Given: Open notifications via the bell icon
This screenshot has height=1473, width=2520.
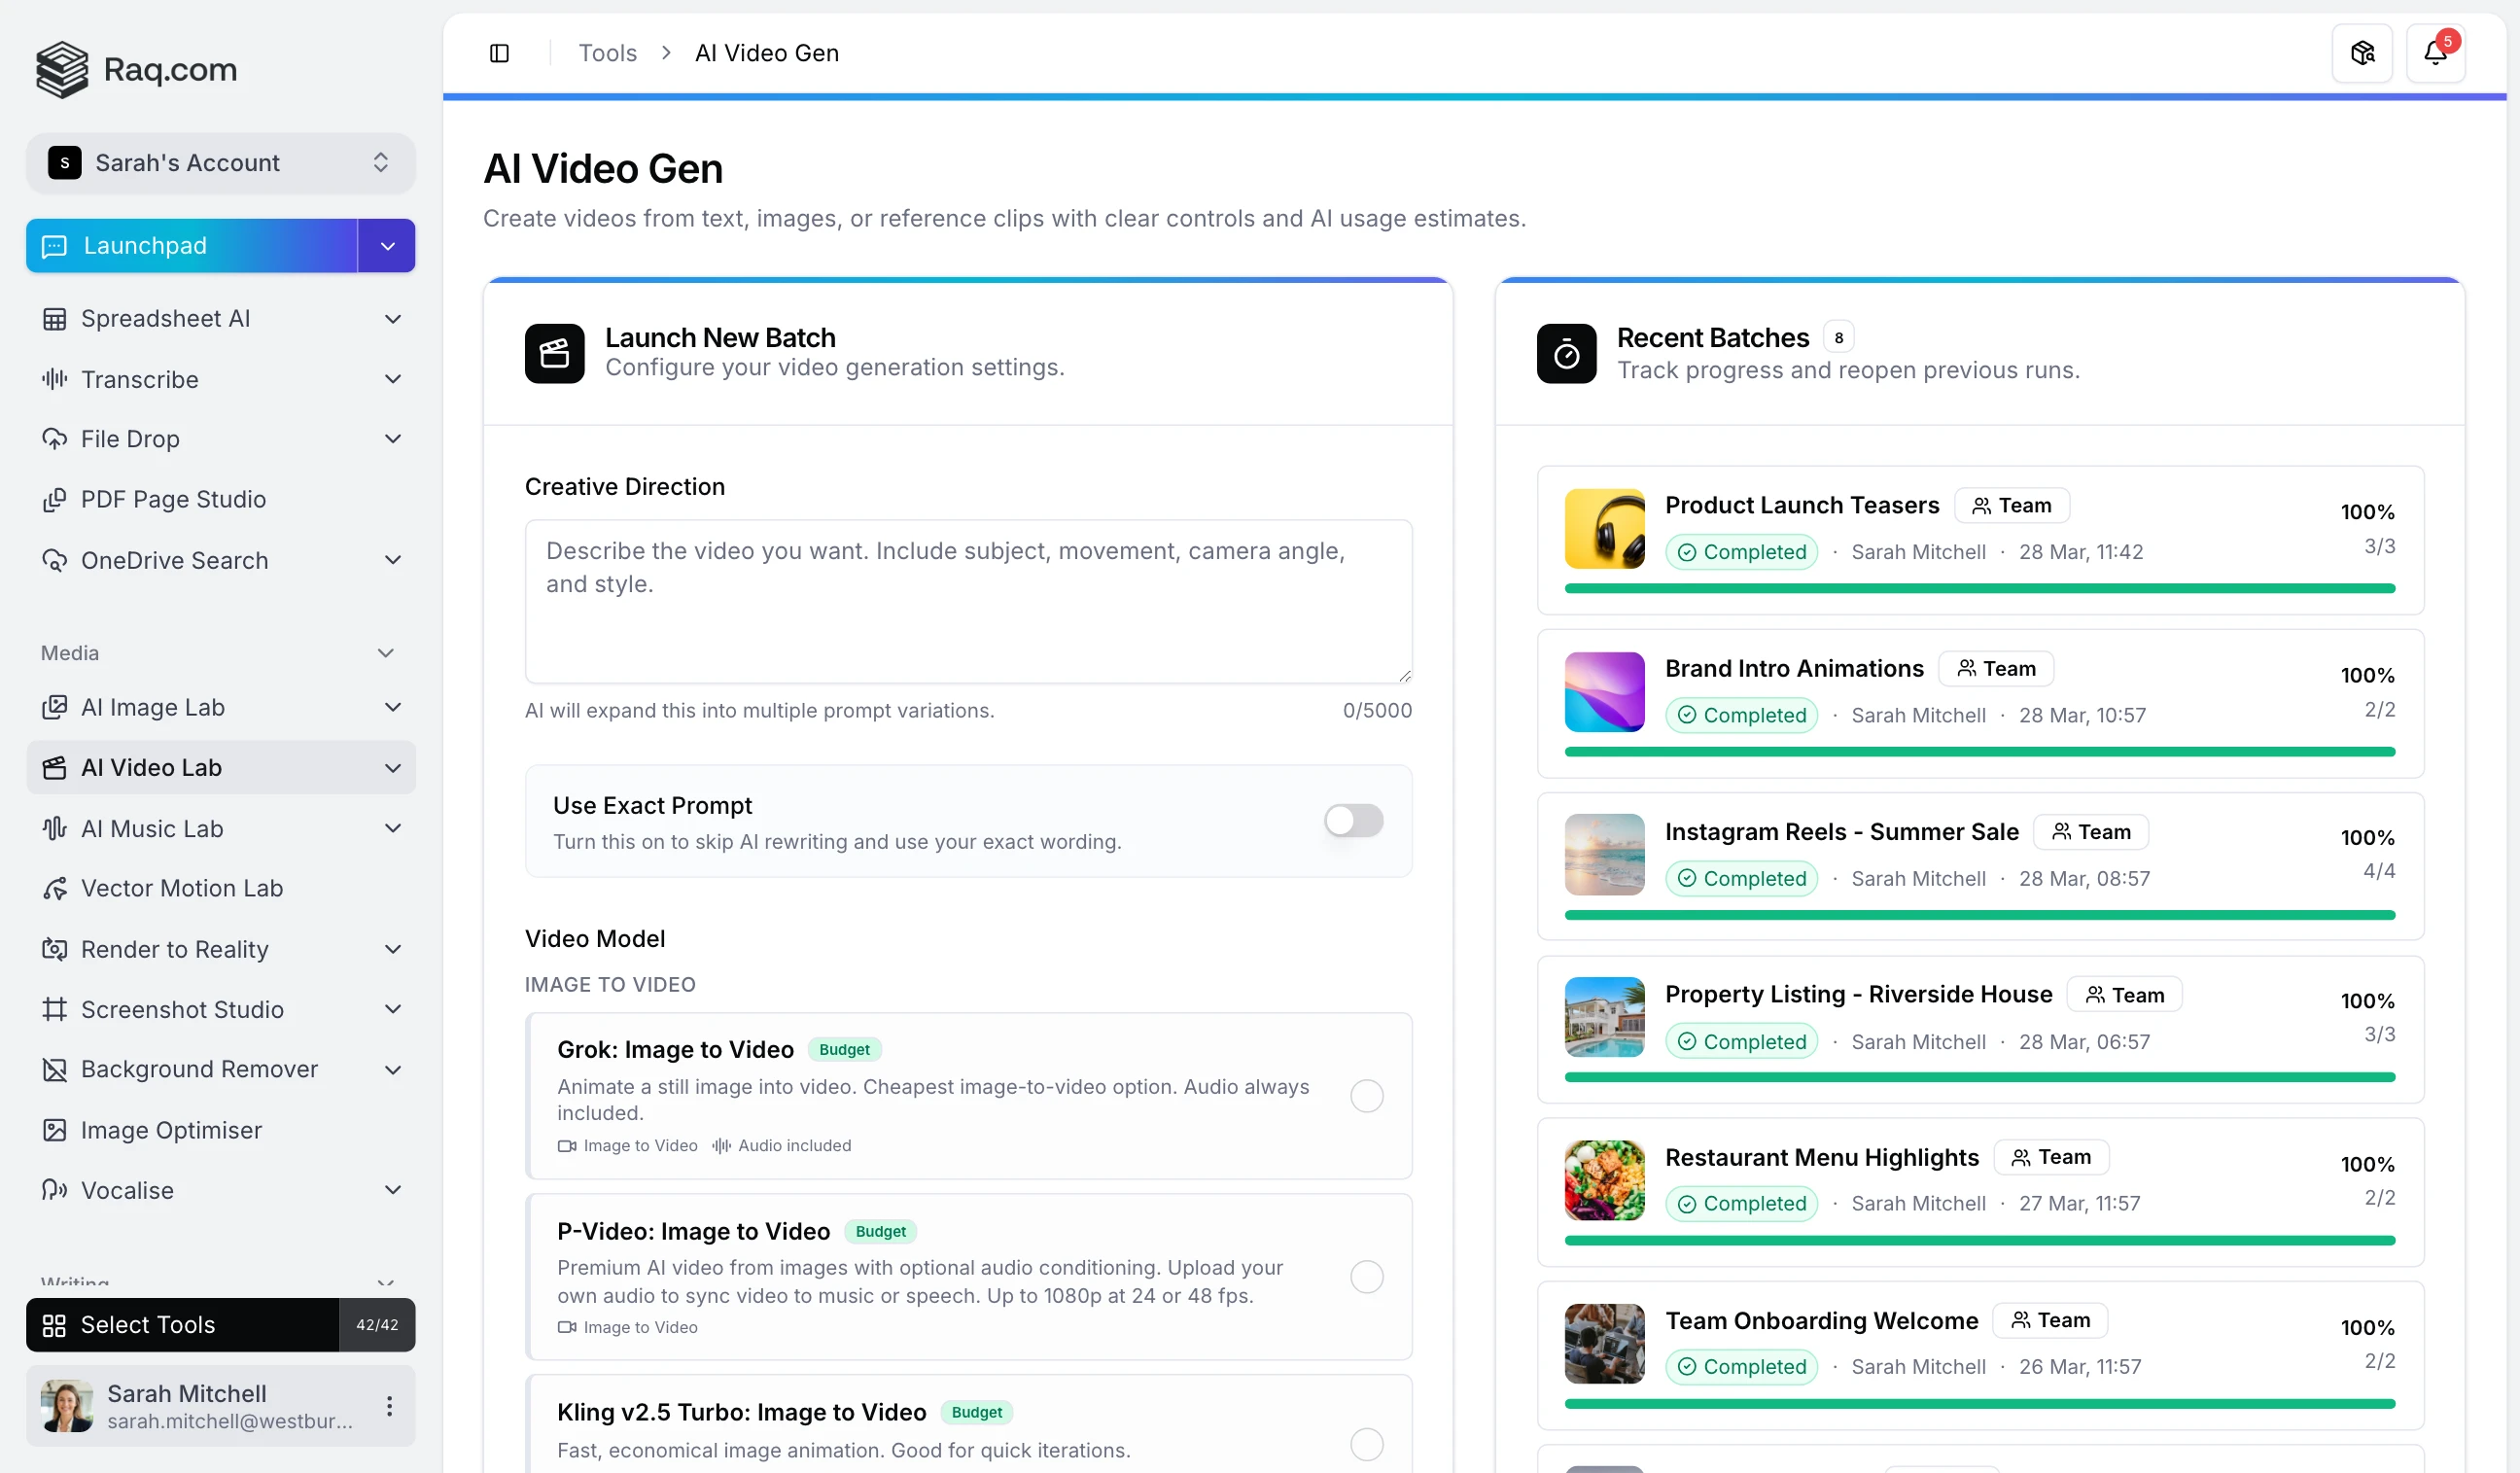Looking at the screenshot, I should tap(2437, 52).
